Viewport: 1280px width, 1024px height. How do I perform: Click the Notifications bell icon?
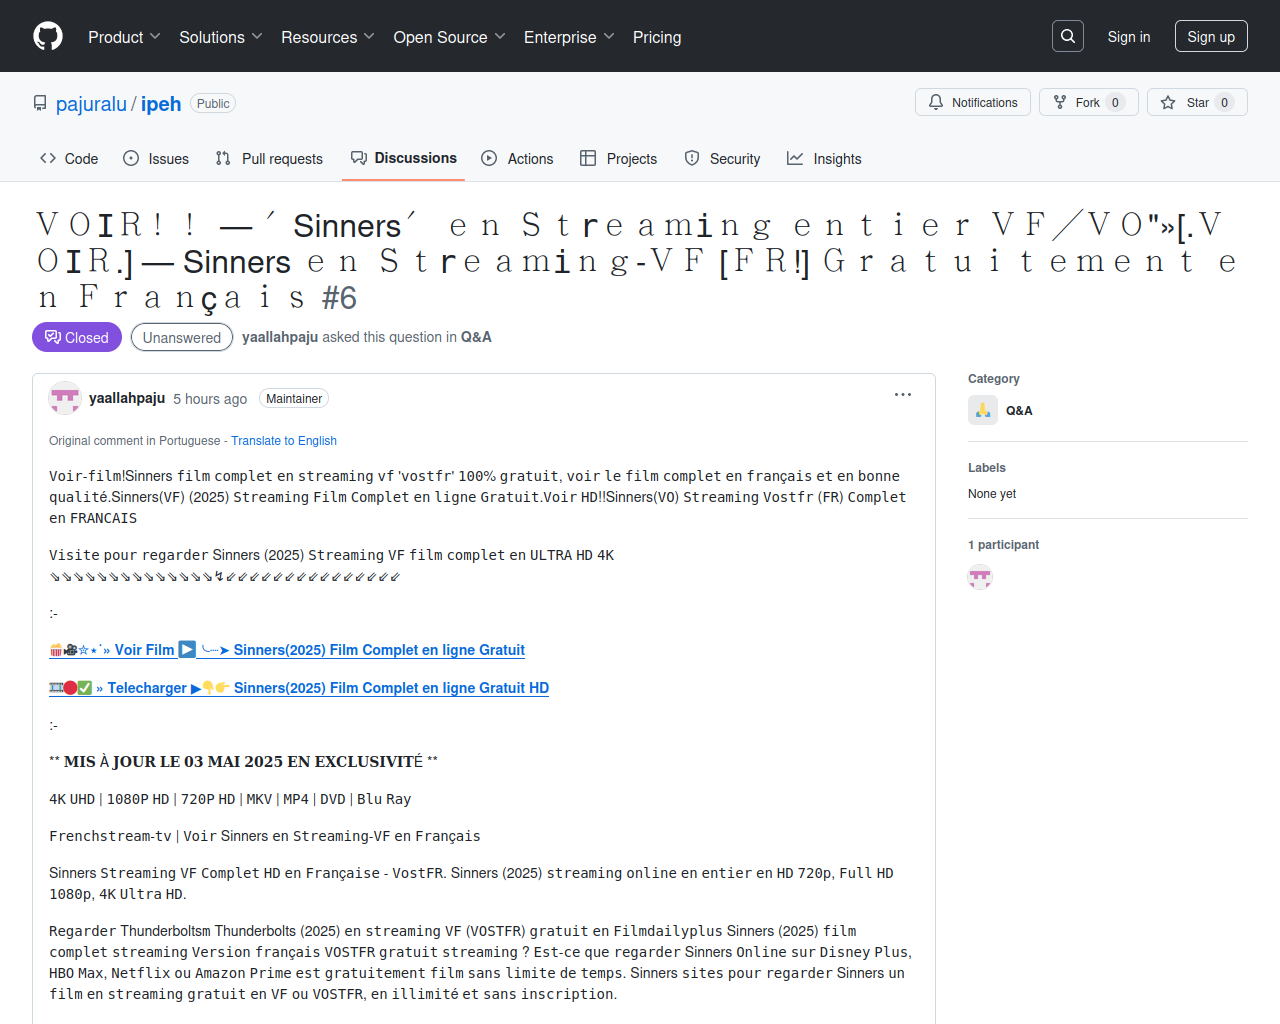click(936, 102)
